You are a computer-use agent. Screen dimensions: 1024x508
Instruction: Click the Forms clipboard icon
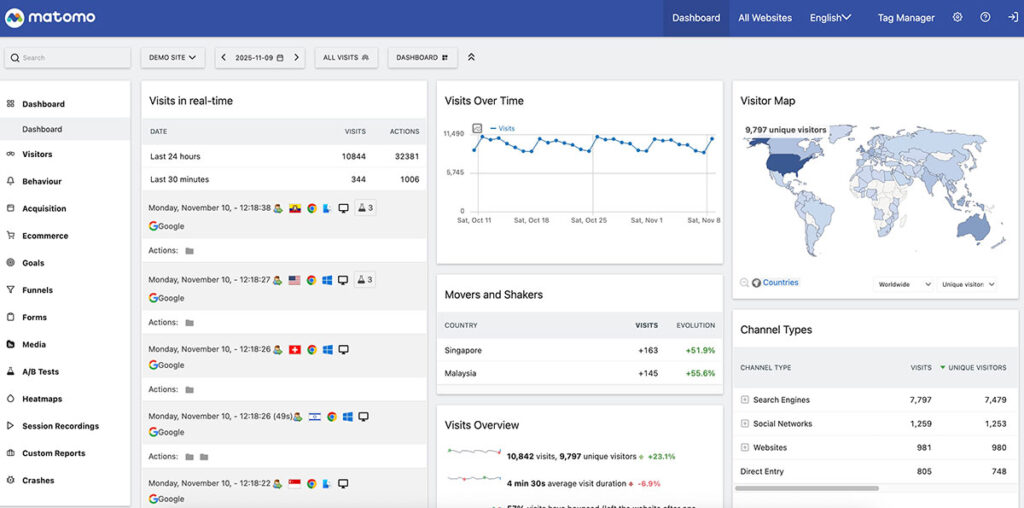click(10, 317)
